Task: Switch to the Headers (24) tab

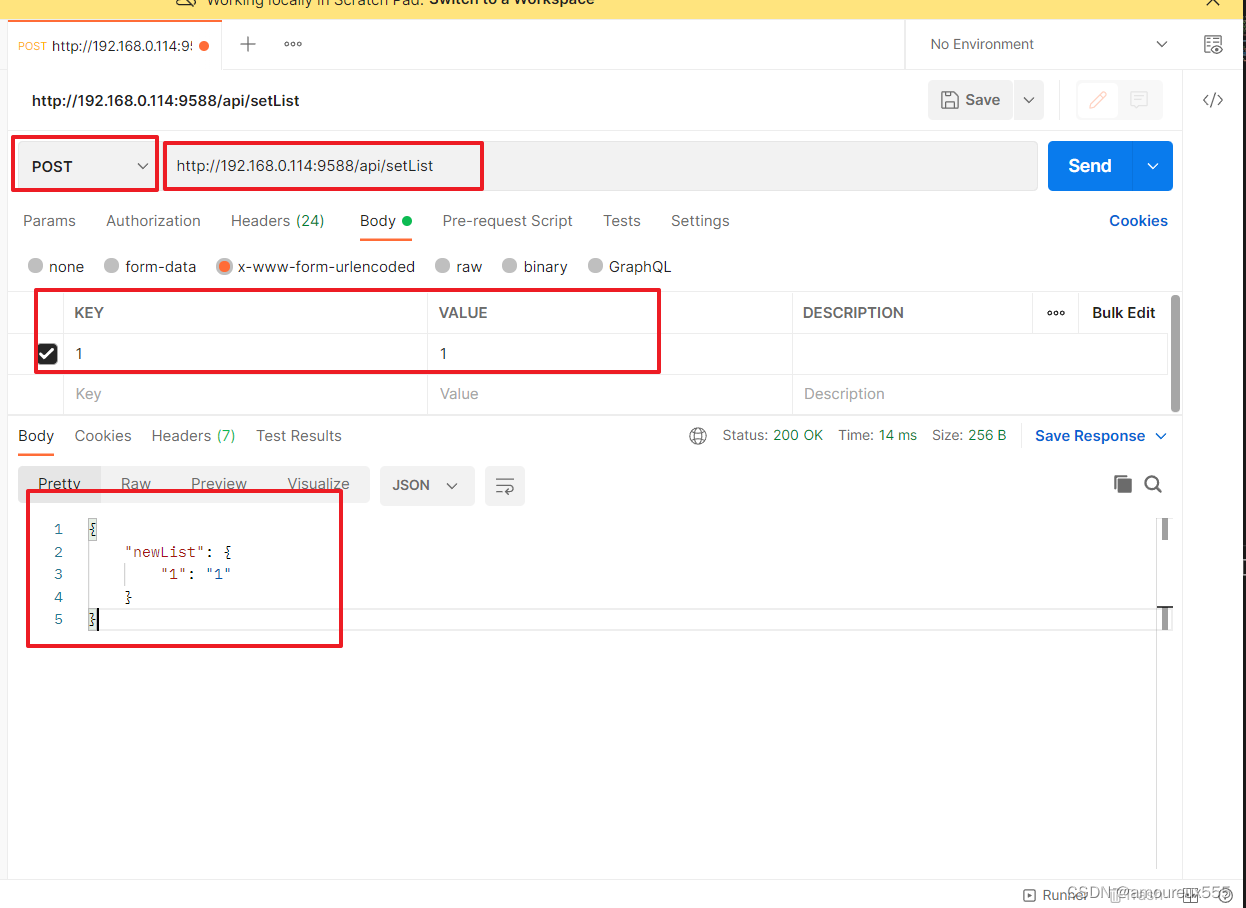Action: (x=277, y=221)
